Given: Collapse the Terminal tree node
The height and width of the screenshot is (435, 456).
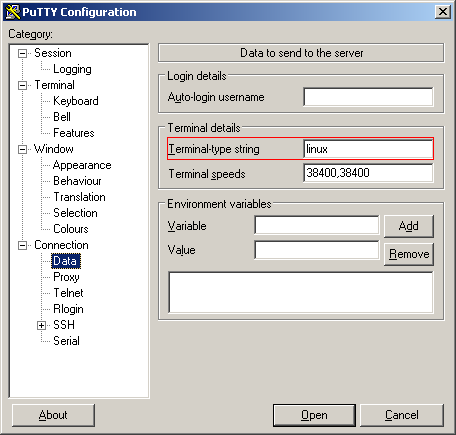Looking at the screenshot, I should tap(22, 85).
